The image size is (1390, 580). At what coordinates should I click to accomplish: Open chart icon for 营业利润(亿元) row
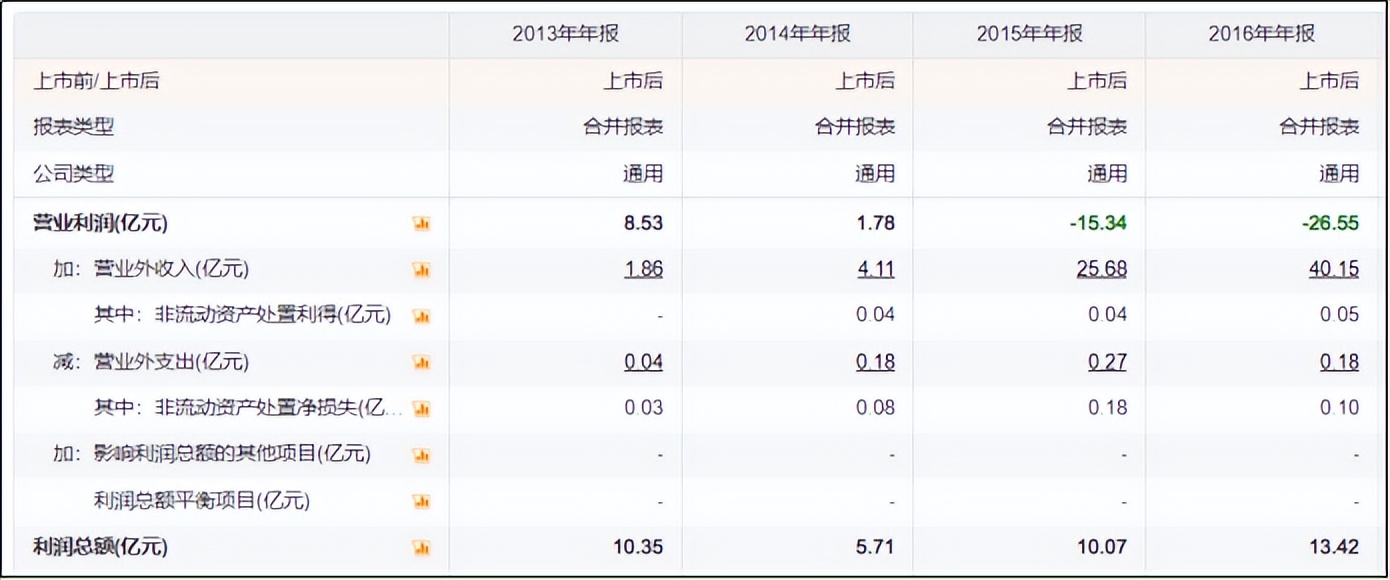(x=421, y=224)
